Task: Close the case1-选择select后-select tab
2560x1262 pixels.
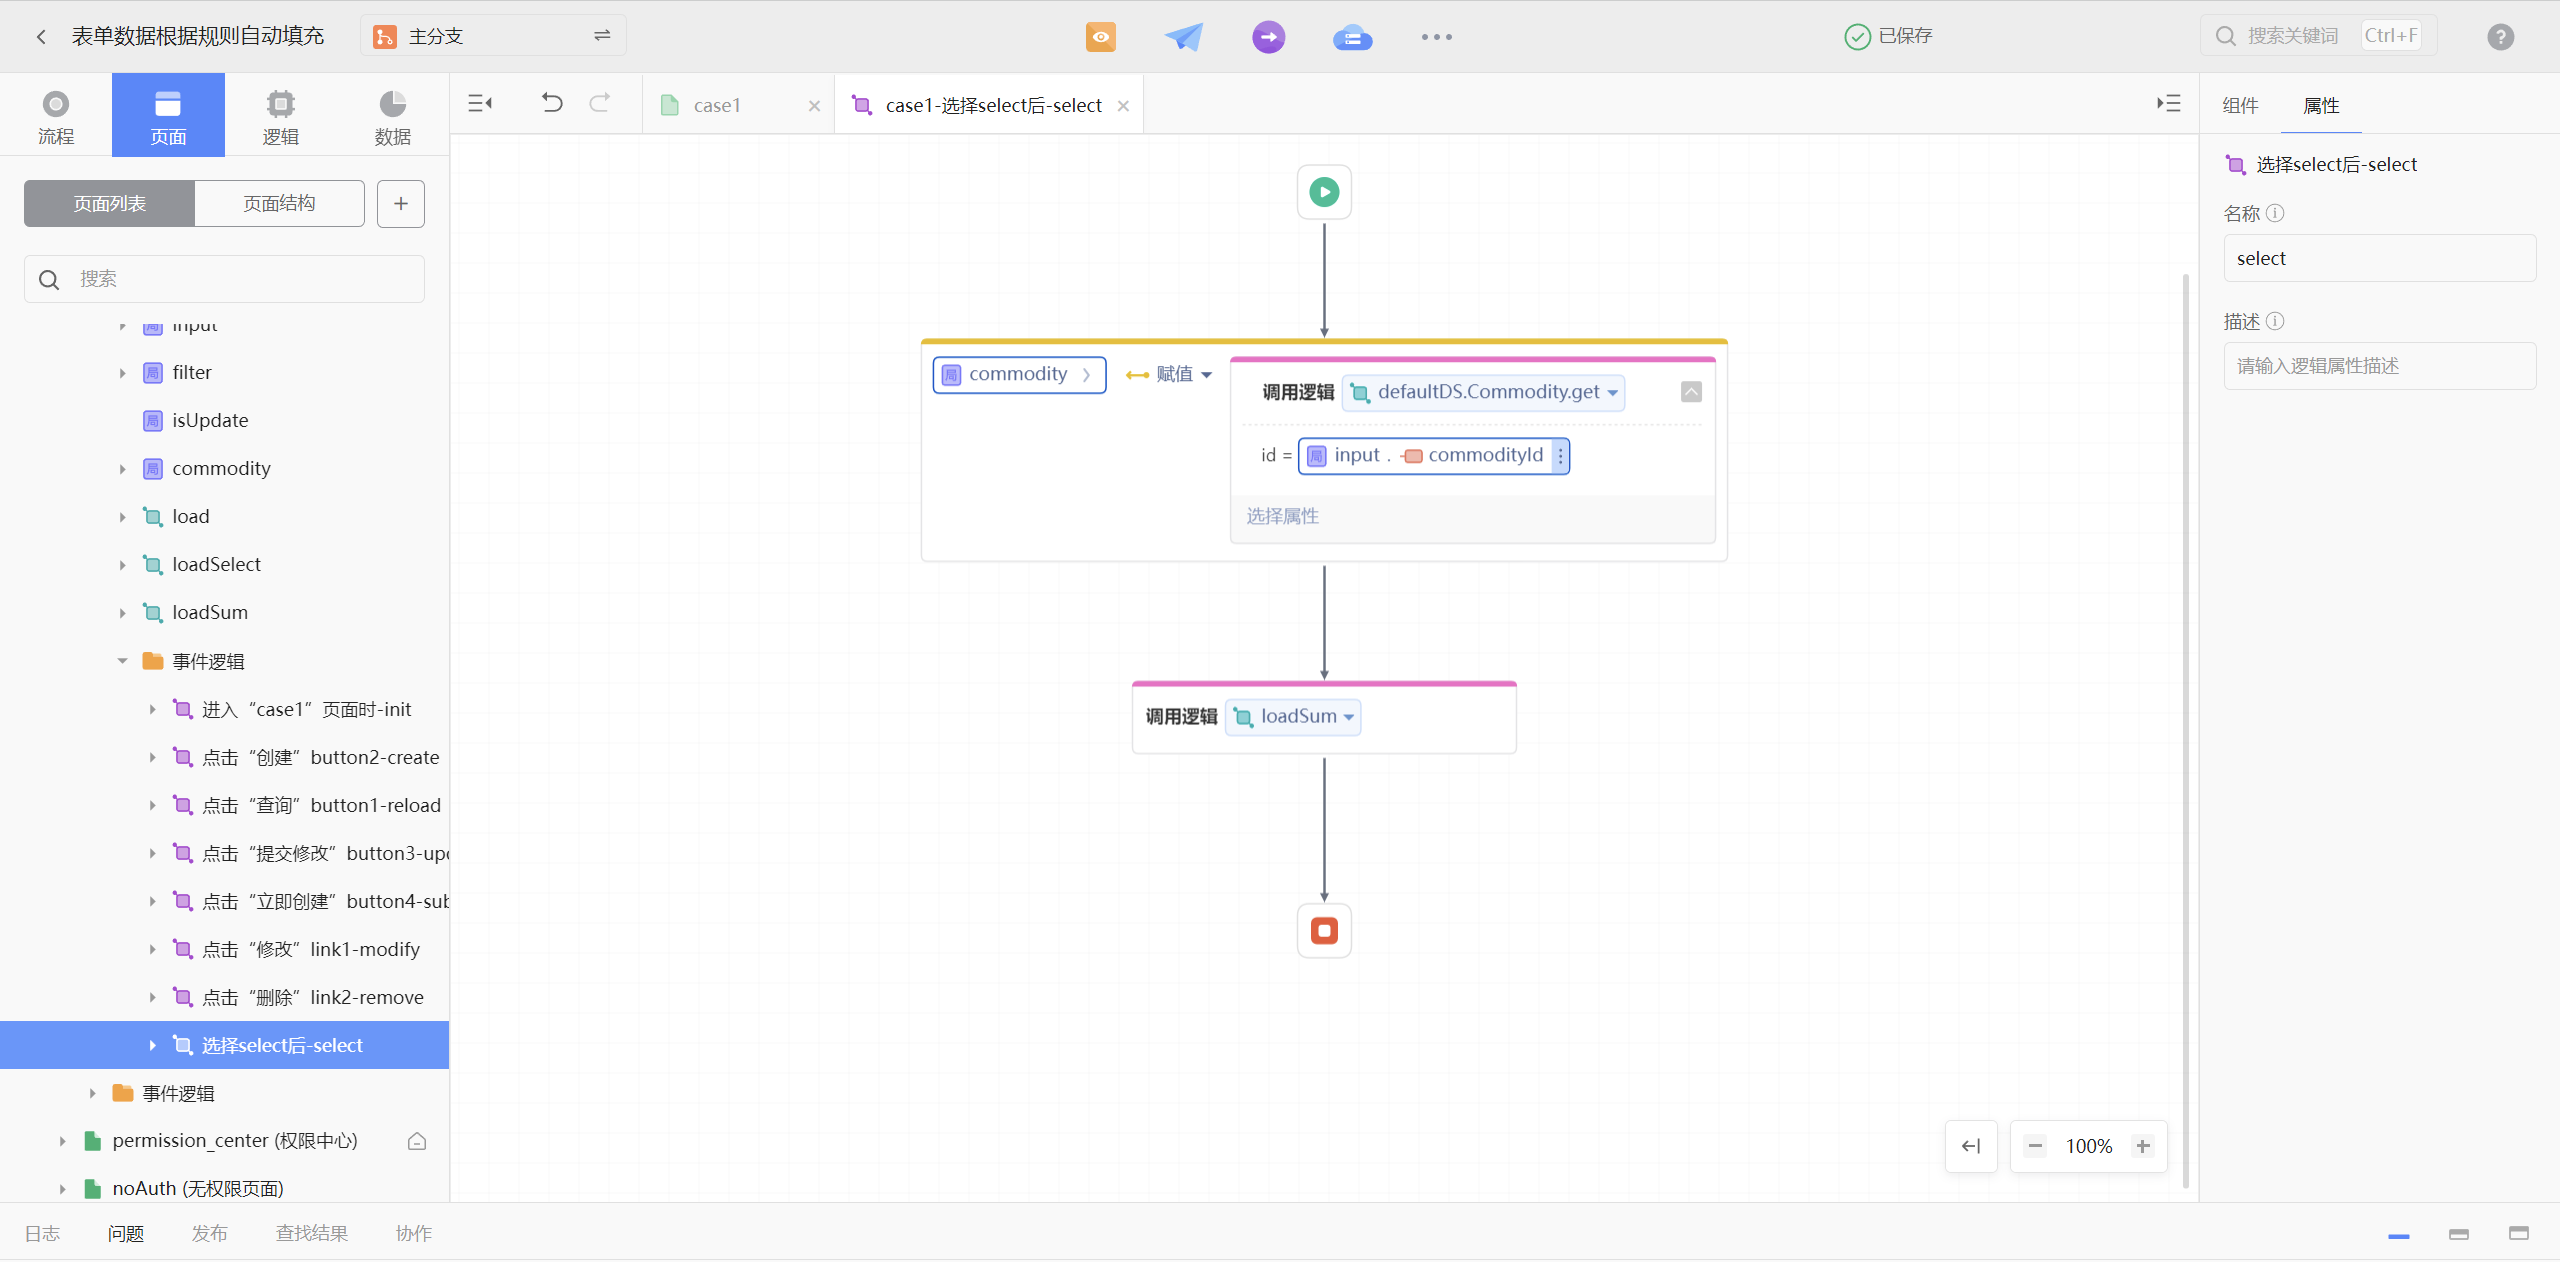Action: click(1123, 106)
